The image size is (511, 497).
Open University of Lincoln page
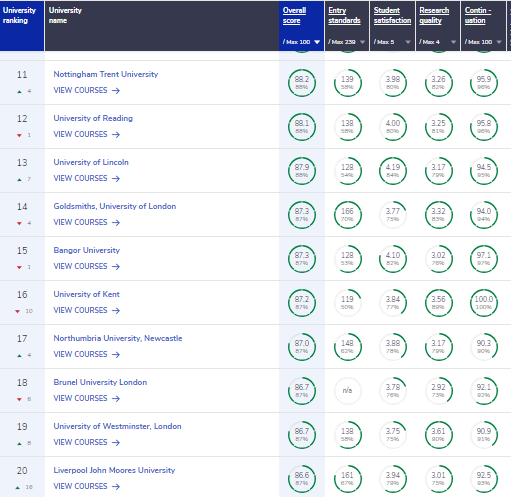91,162
